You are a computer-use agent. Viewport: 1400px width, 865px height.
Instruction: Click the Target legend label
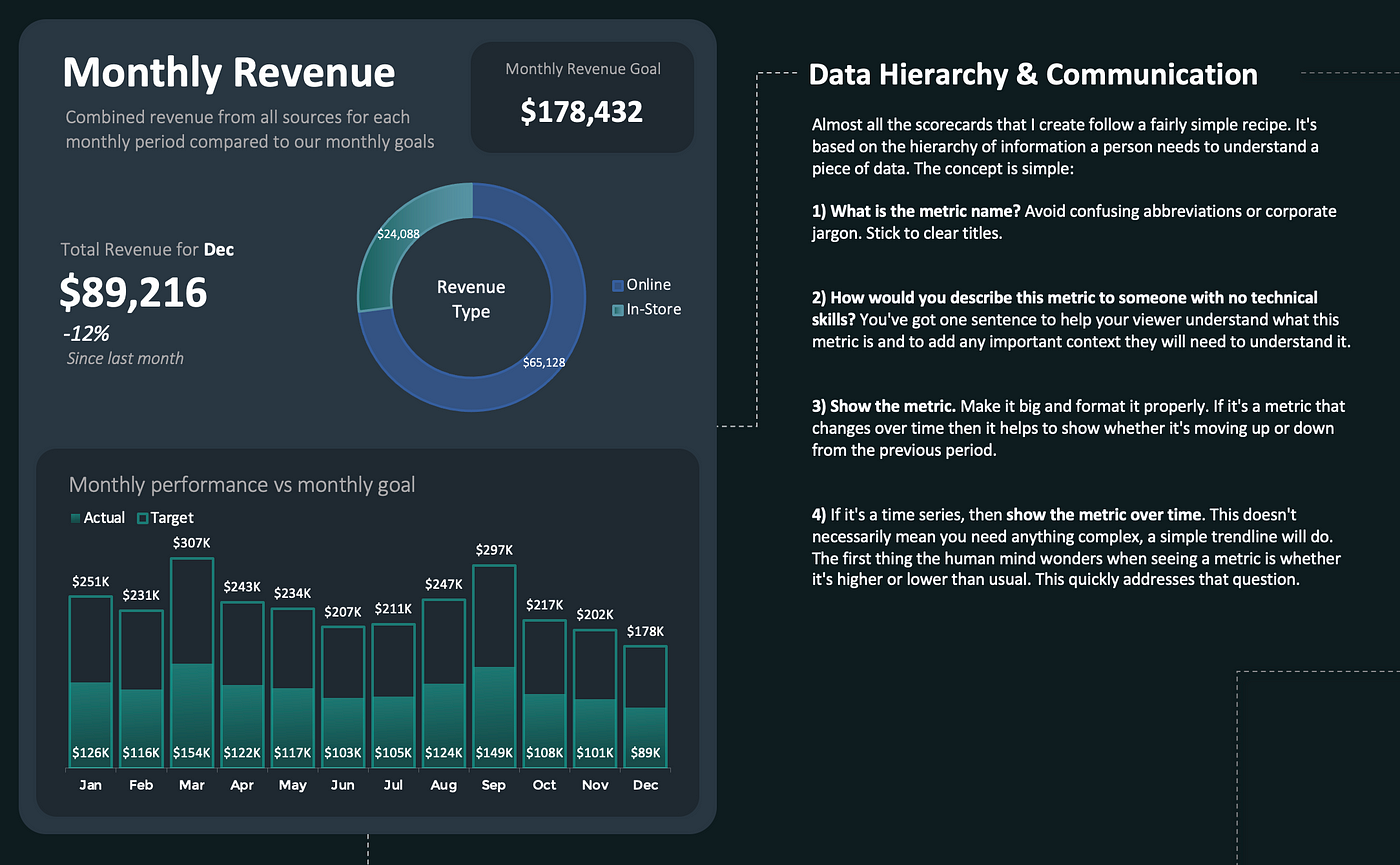pyautogui.click(x=172, y=518)
